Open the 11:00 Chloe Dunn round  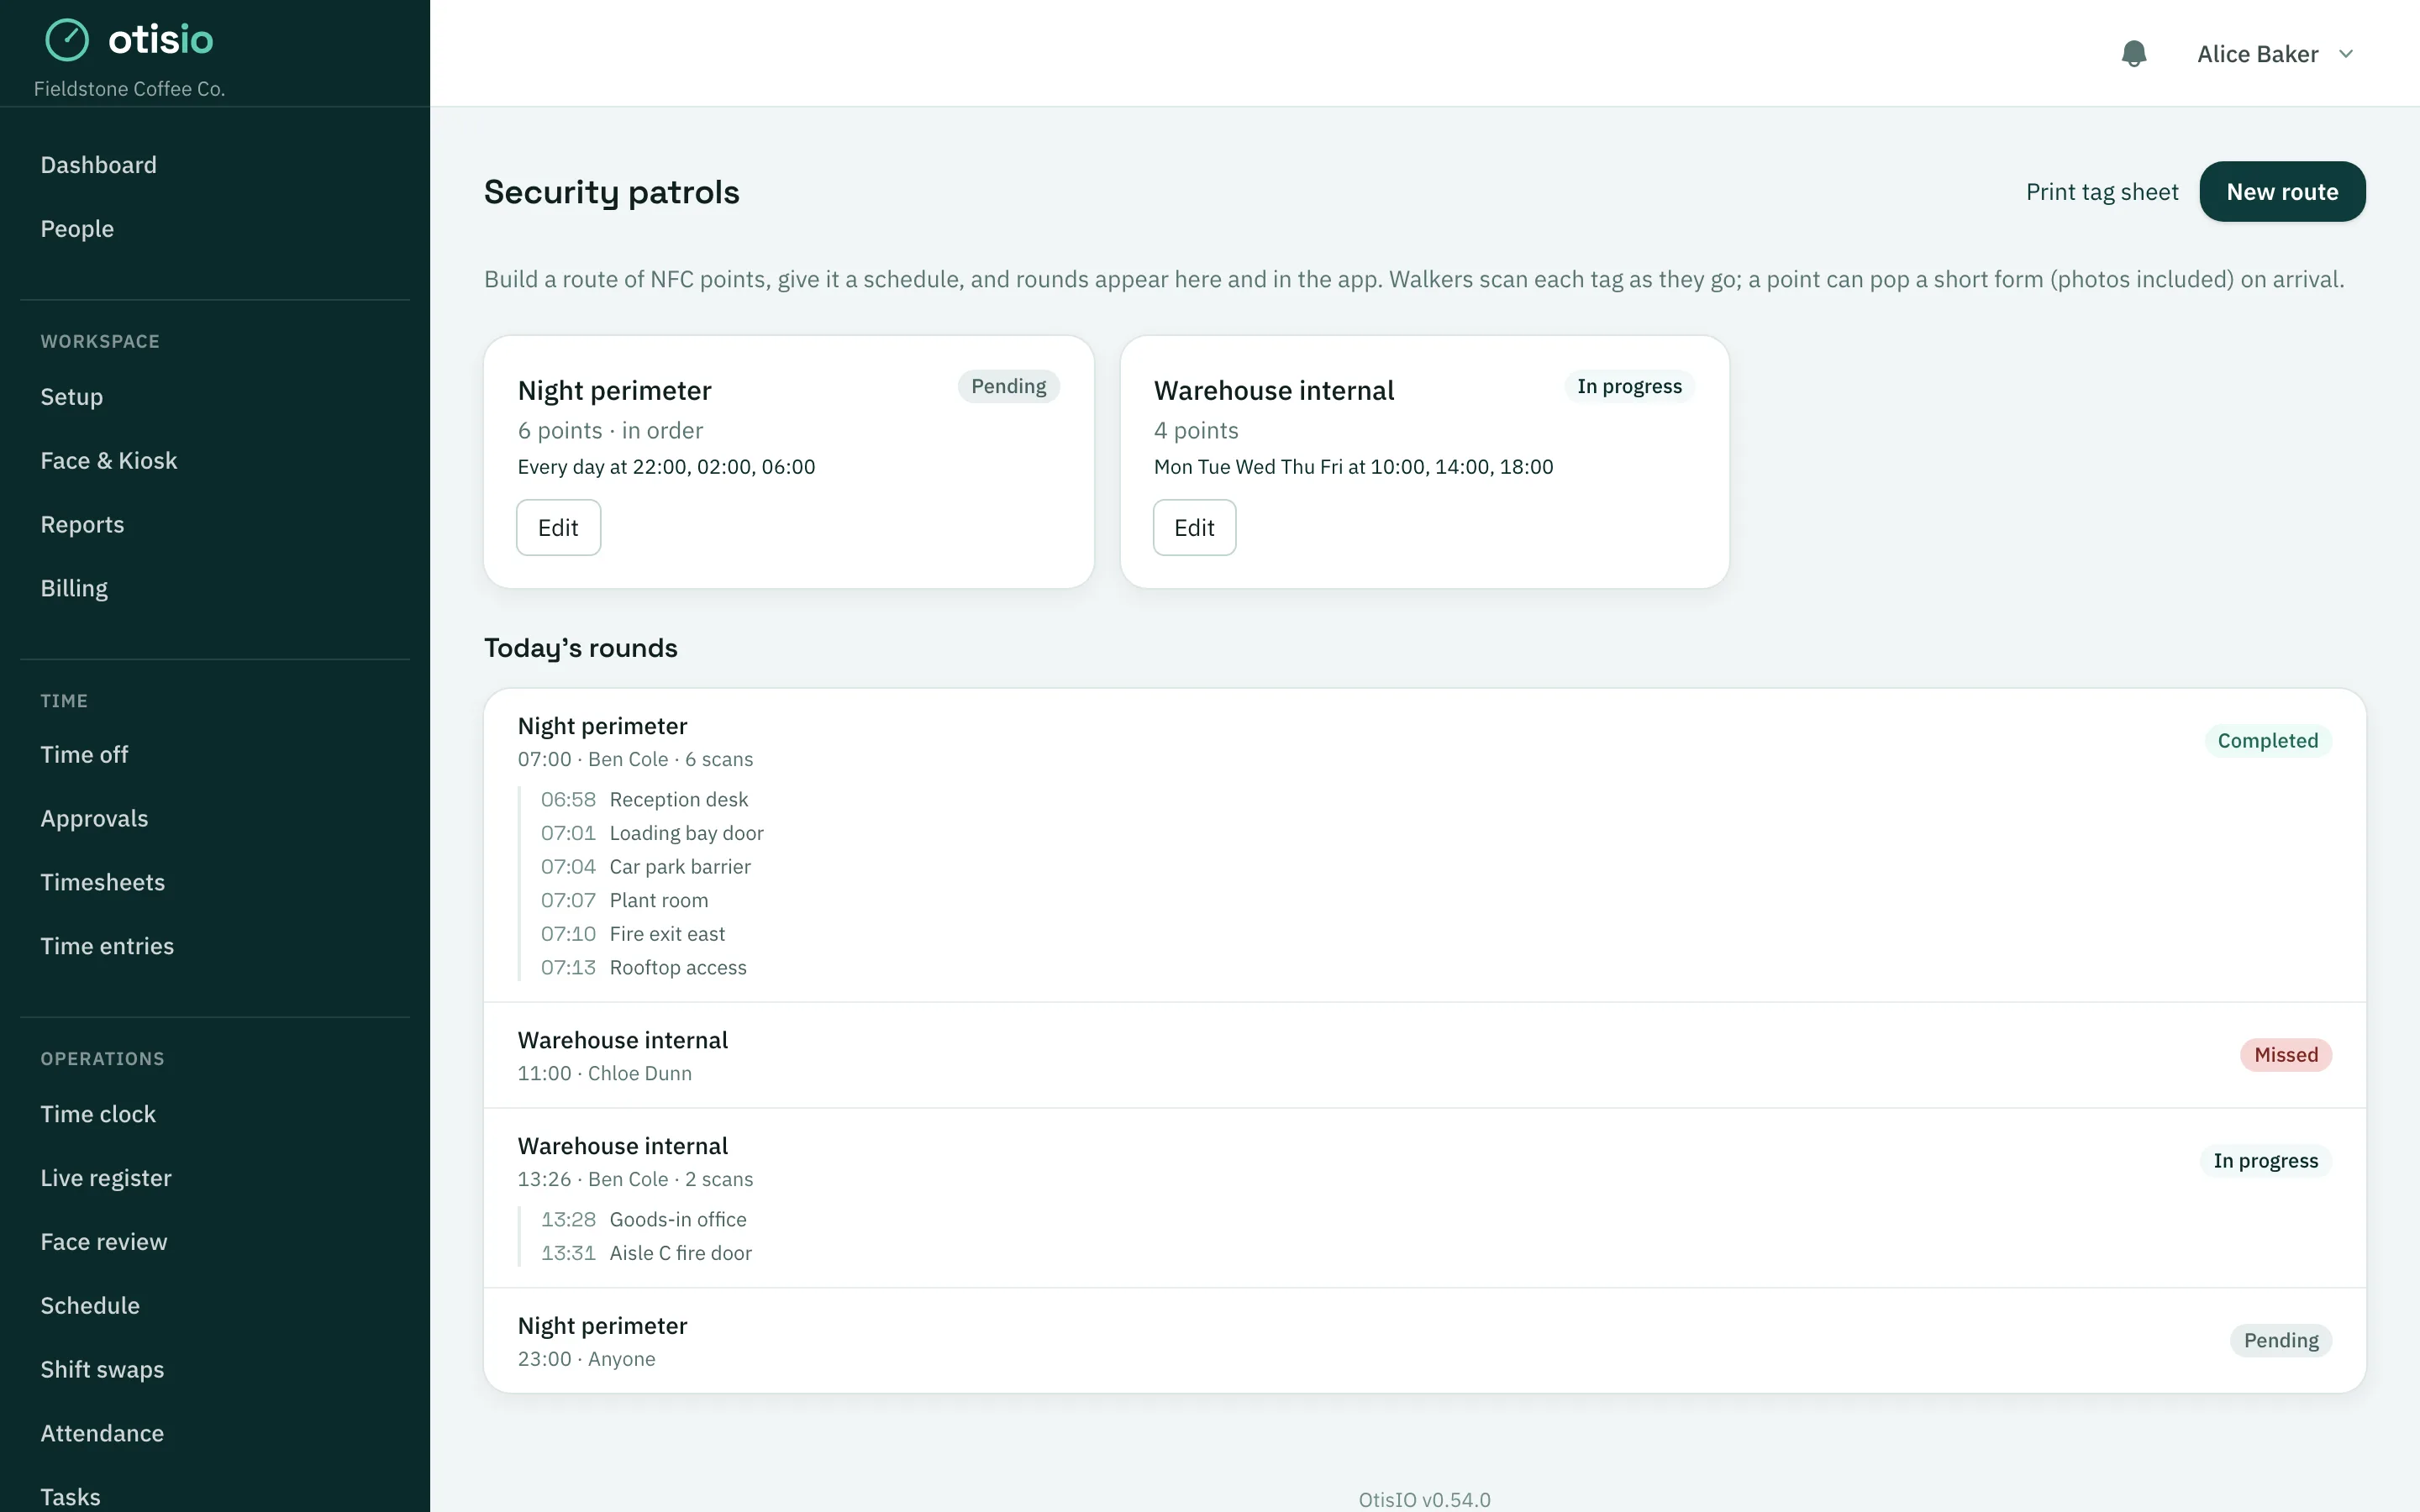coord(1424,1055)
